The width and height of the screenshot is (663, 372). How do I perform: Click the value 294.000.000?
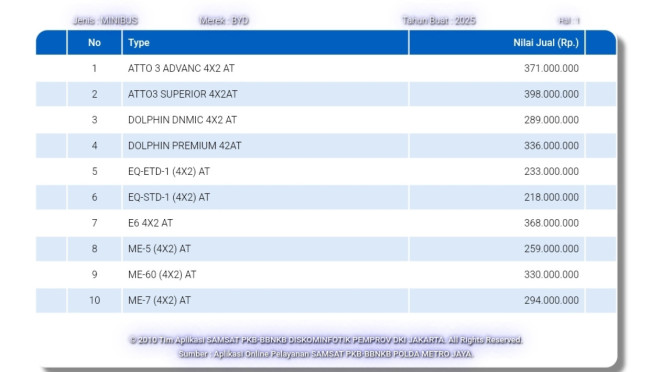[551, 301]
